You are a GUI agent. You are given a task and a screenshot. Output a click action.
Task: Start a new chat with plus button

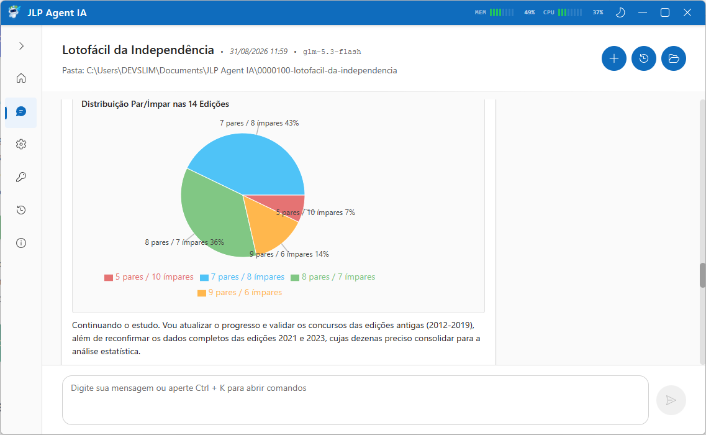click(x=614, y=59)
